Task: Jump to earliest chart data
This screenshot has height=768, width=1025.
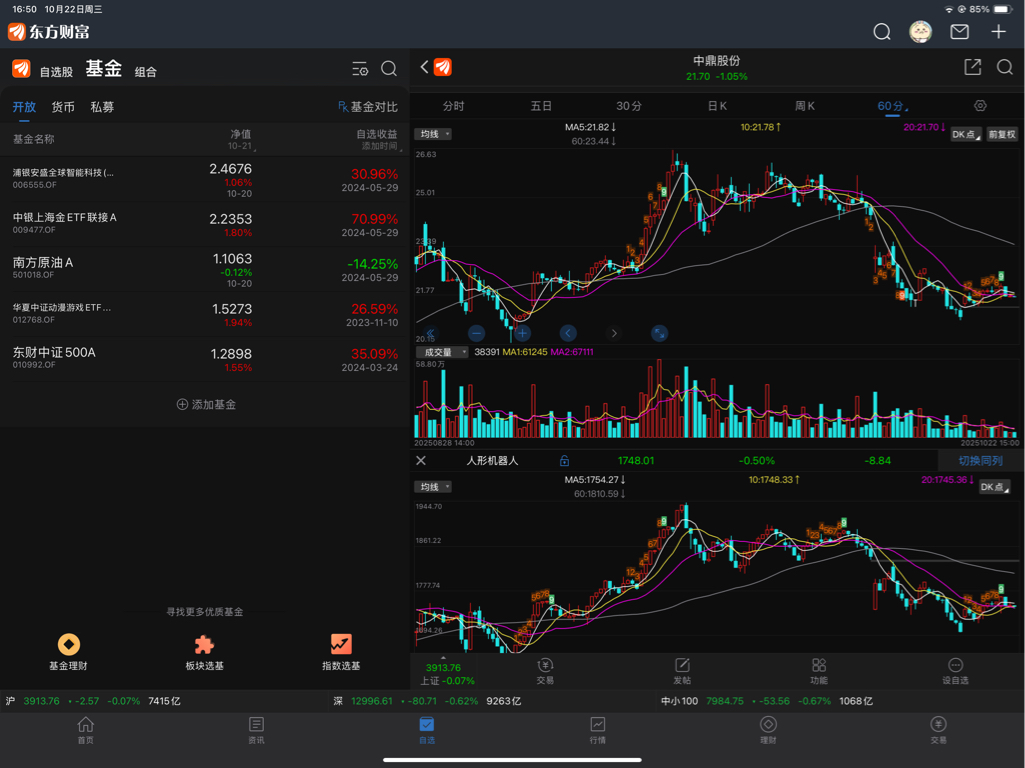Action: tap(430, 333)
